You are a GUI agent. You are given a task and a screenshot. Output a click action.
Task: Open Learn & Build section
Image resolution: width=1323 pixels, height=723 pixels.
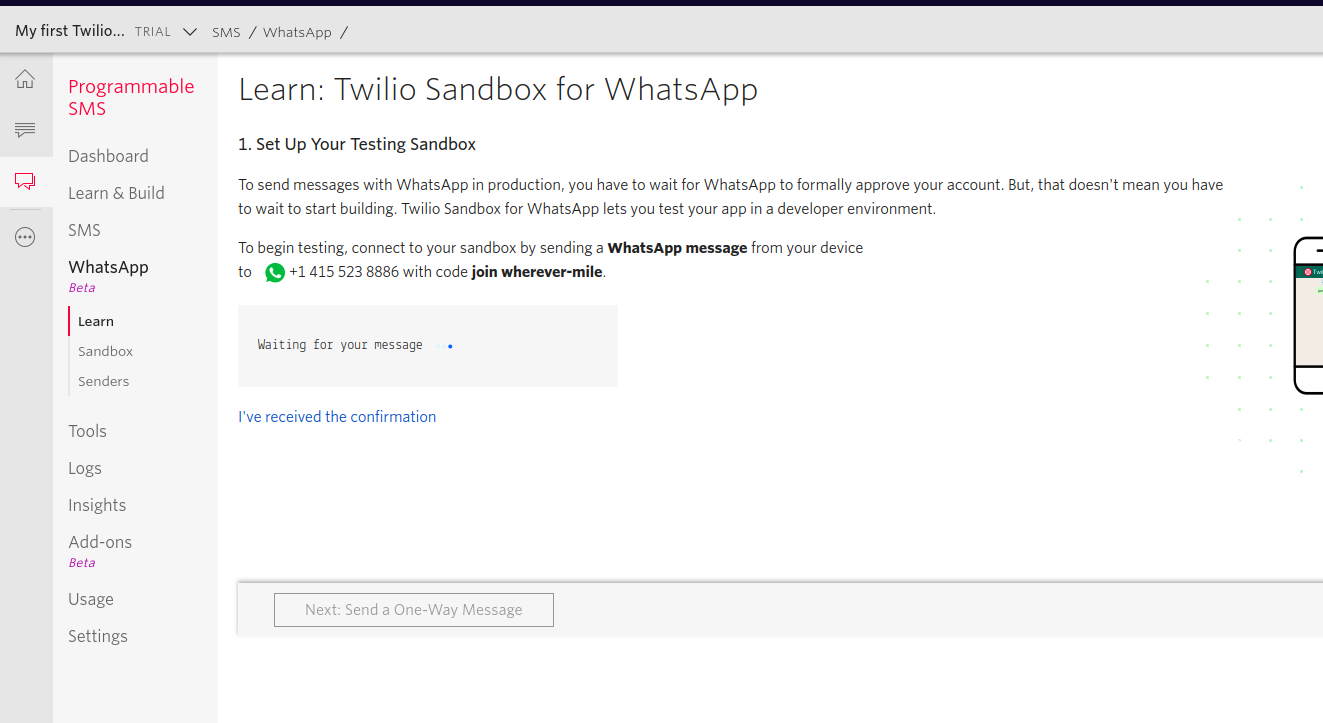click(116, 193)
